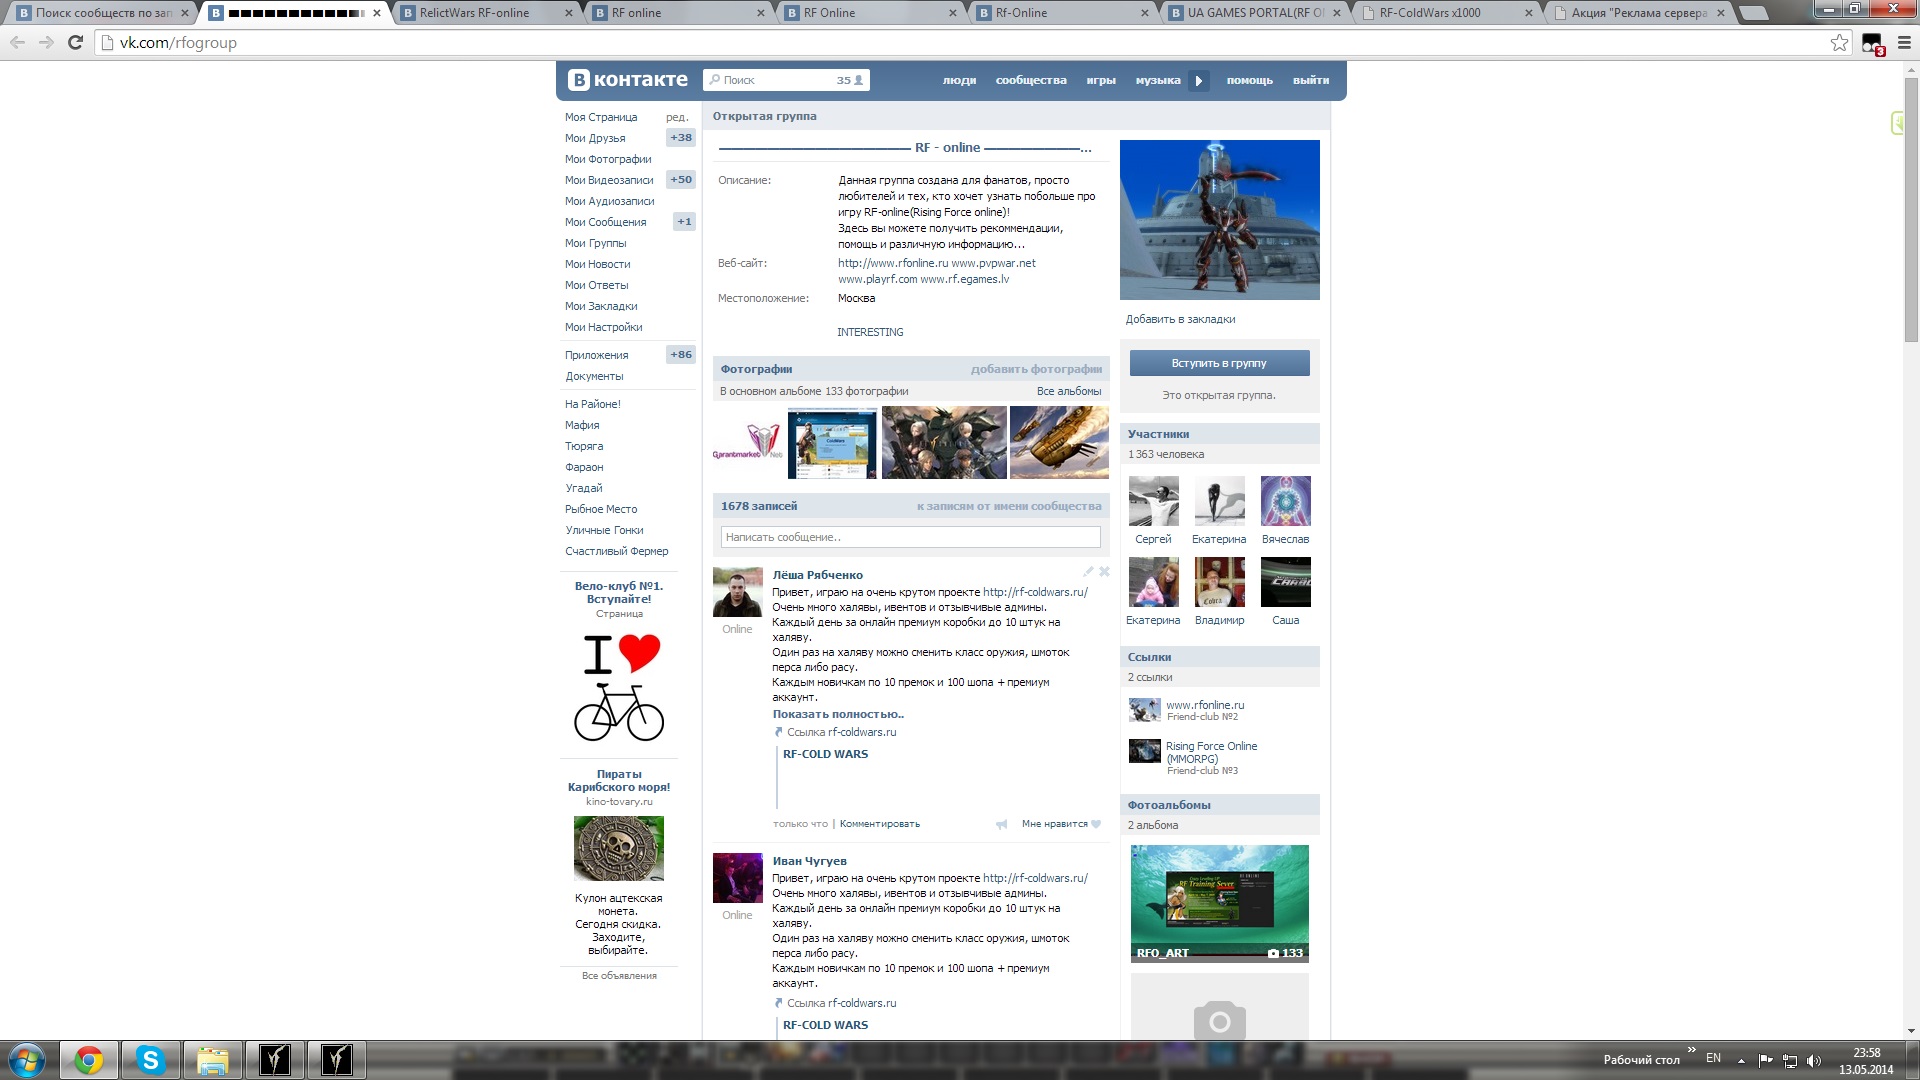Image resolution: width=1920 pixels, height=1080 pixels.
Task: Open member Вячеслав avatar
Action: tap(1285, 501)
